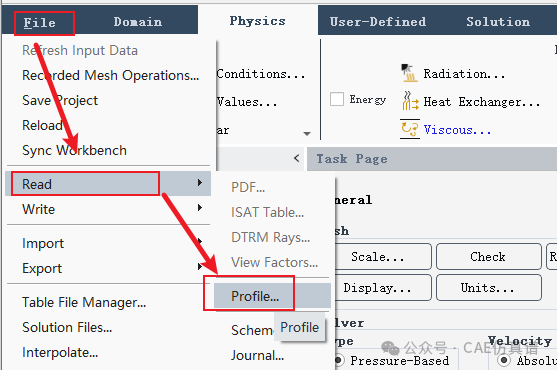Viewport: 557px width, 370px height.
Task: Click the Radiation model icon
Action: coord(409,73)
